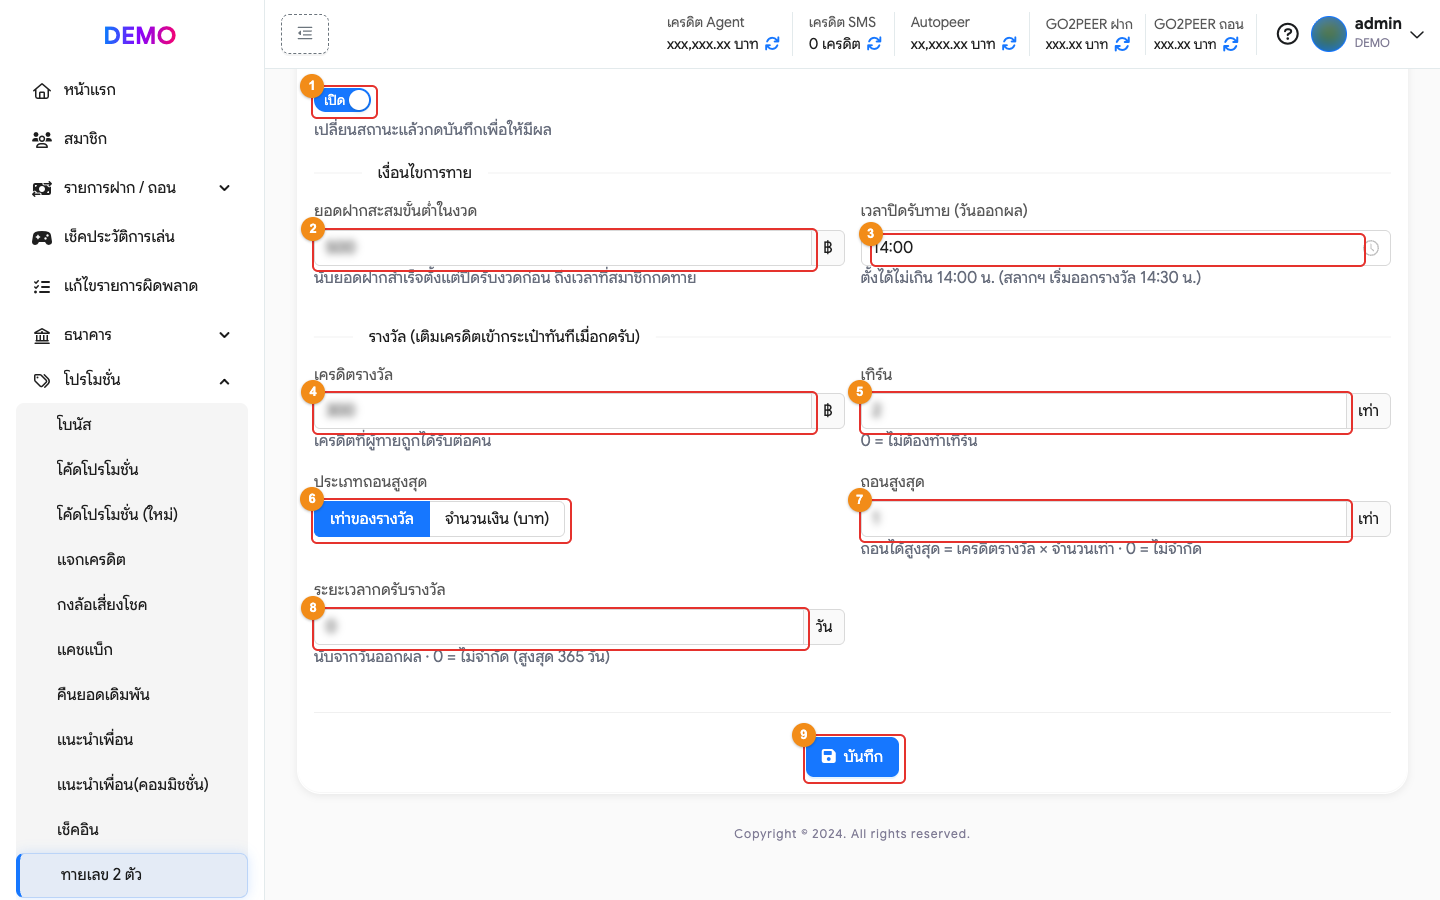Click the ระยะเวลากดรับรางวัล days field

coord(559,627)
